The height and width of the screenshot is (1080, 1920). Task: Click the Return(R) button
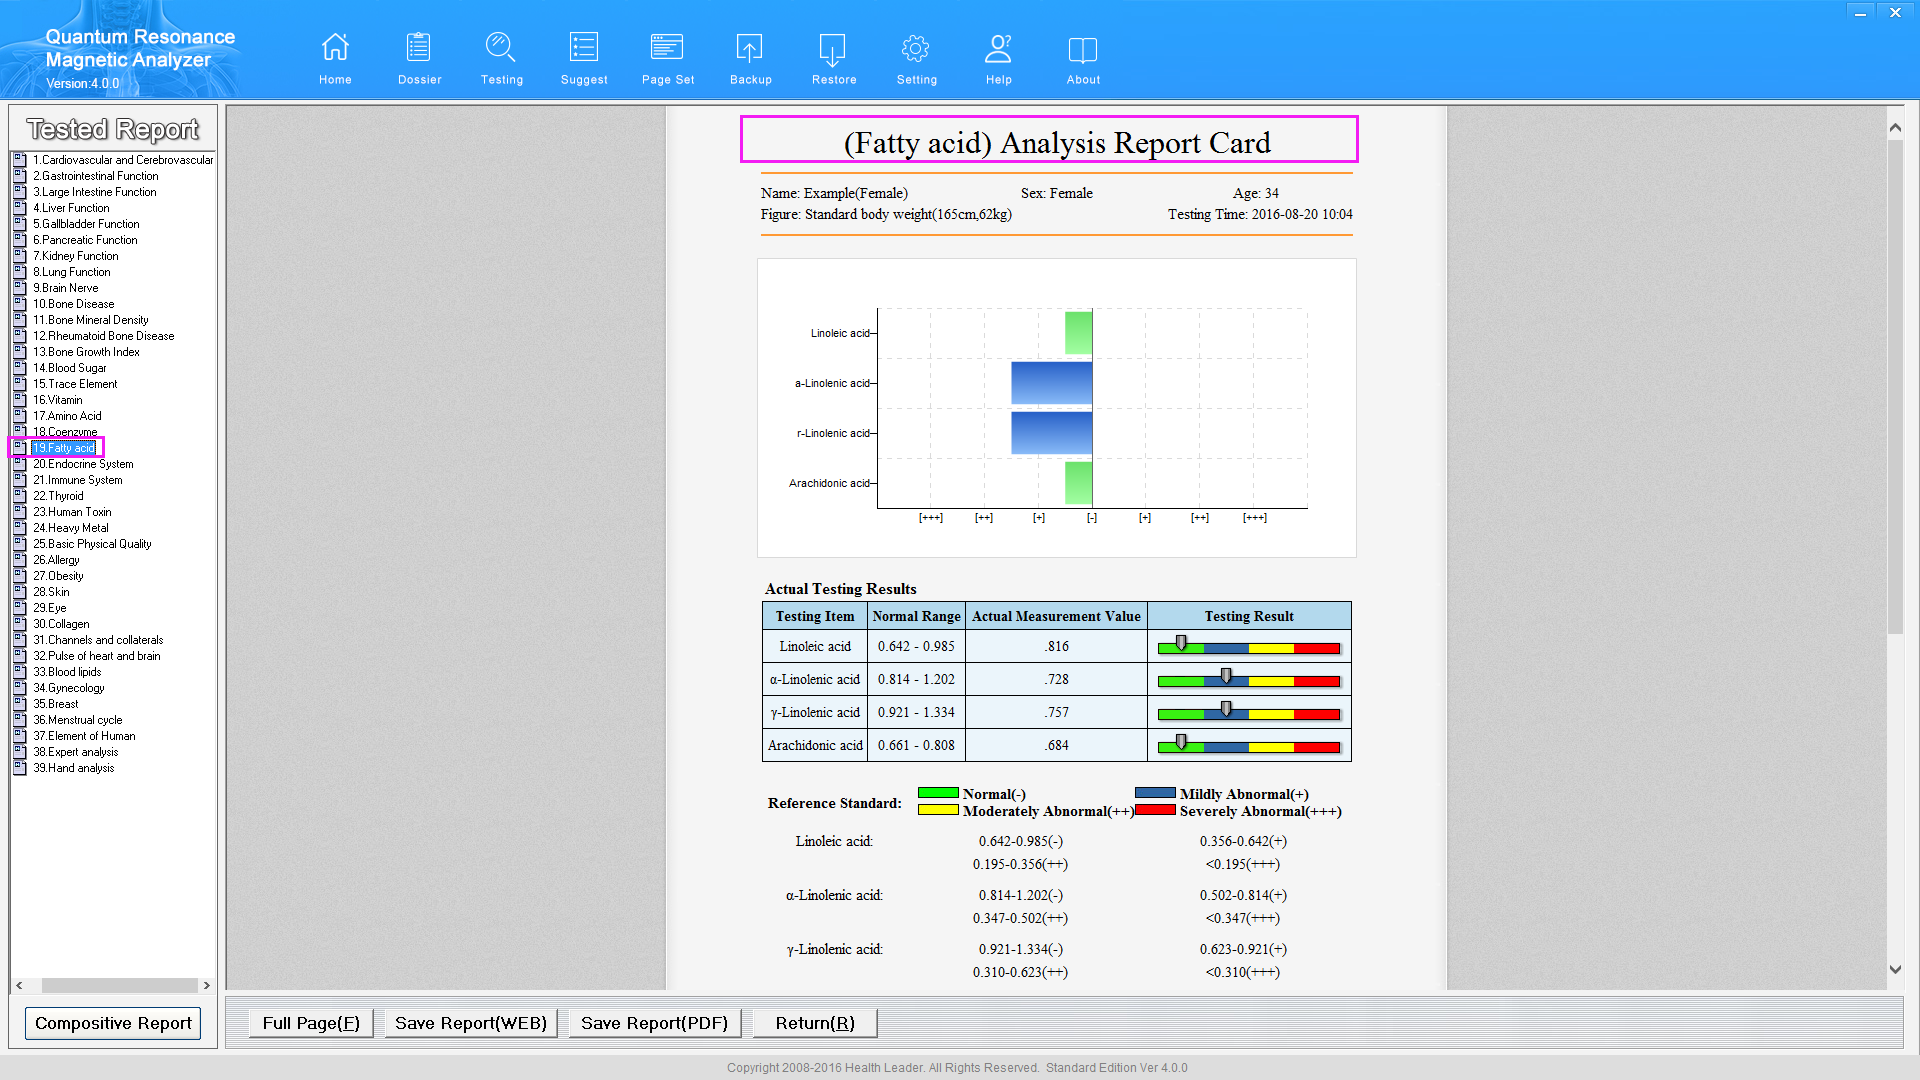coord(815,1023)
